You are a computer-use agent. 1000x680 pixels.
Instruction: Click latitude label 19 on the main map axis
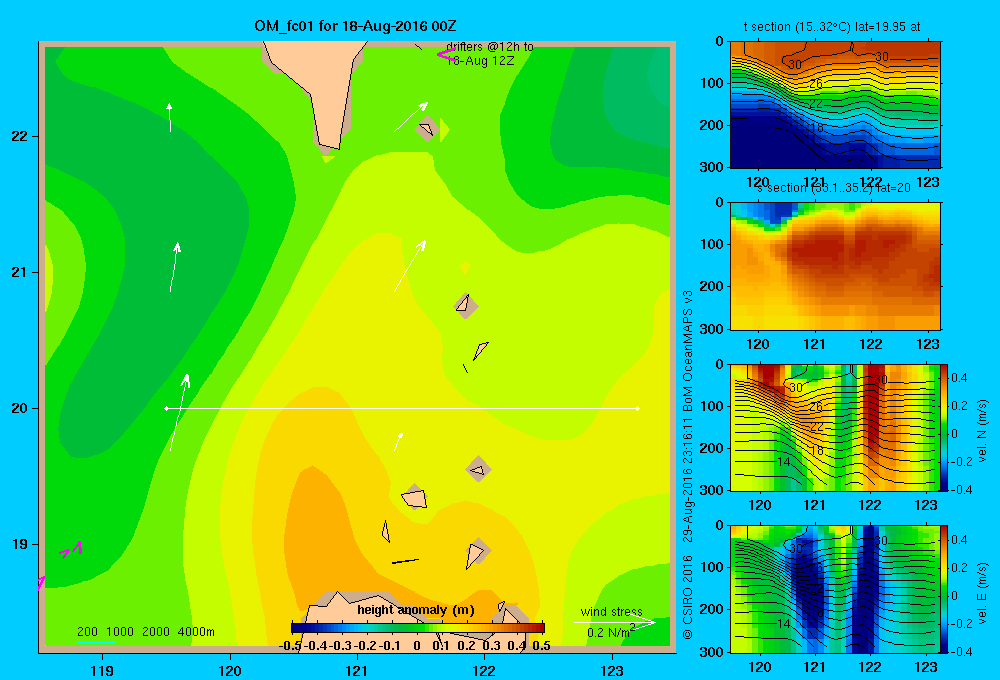point(20,544)
